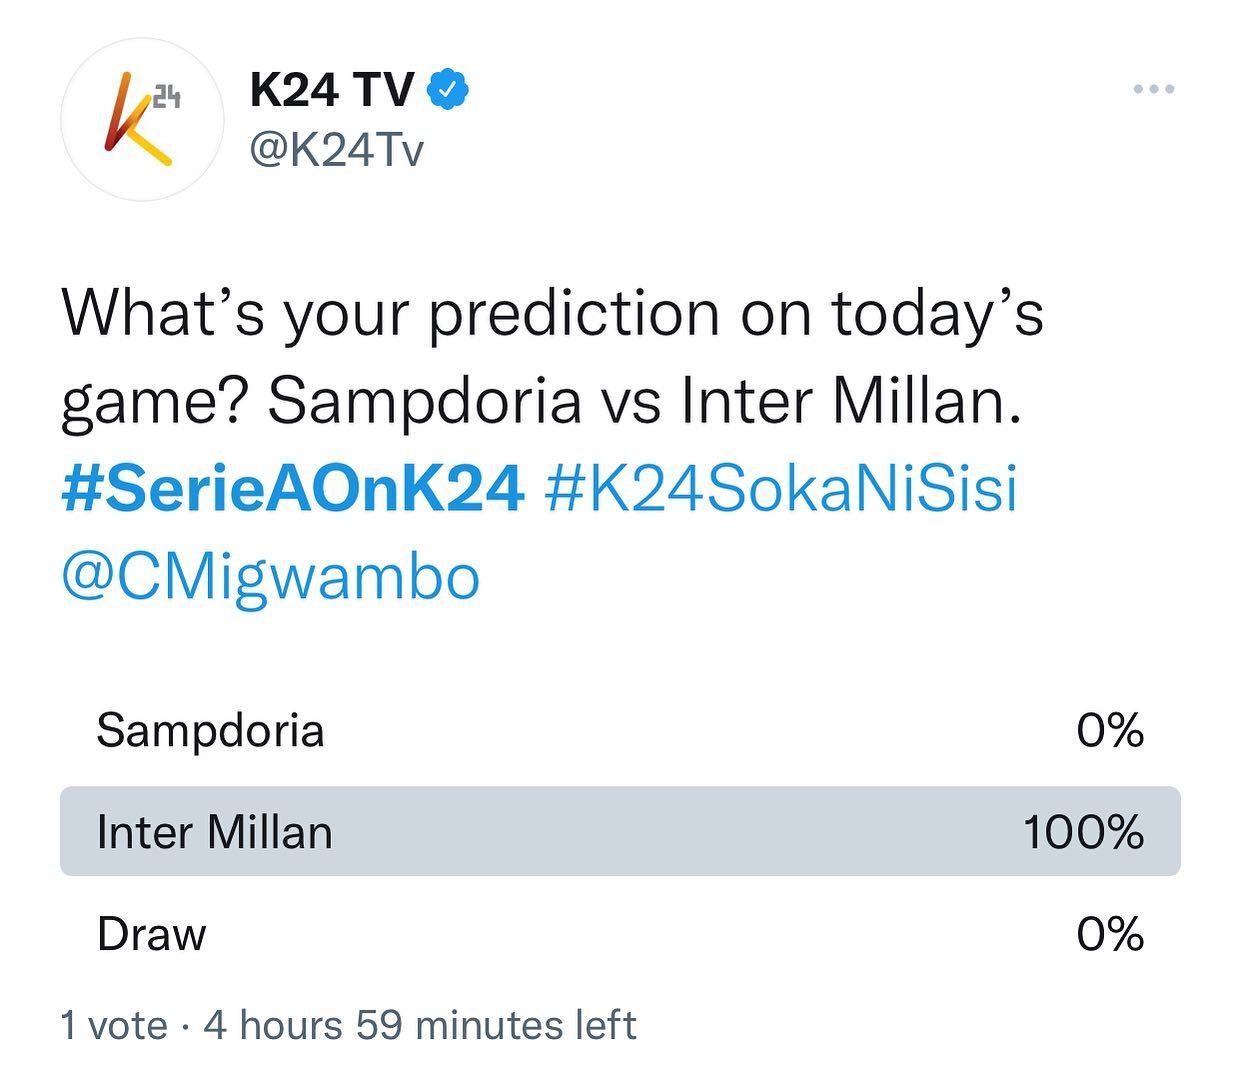The width and height of the screenshot is (1241, 1077).
Task: Select the Draw poll option
Action: (620, 934)
